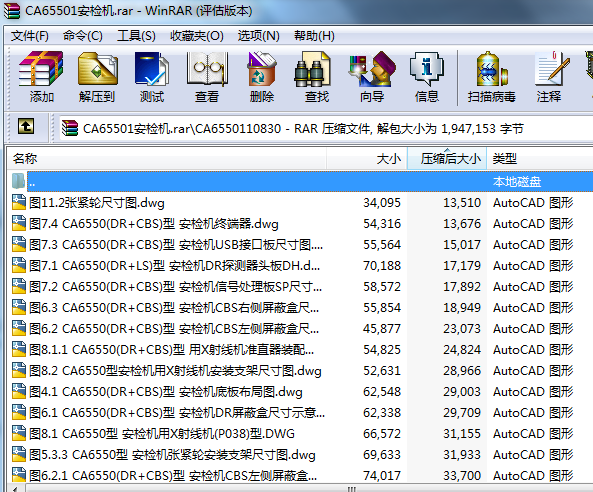Click the Extract To (解压到) icon
Image resolution: width=593 pixels, height=492 pixels.
[97, 69]
